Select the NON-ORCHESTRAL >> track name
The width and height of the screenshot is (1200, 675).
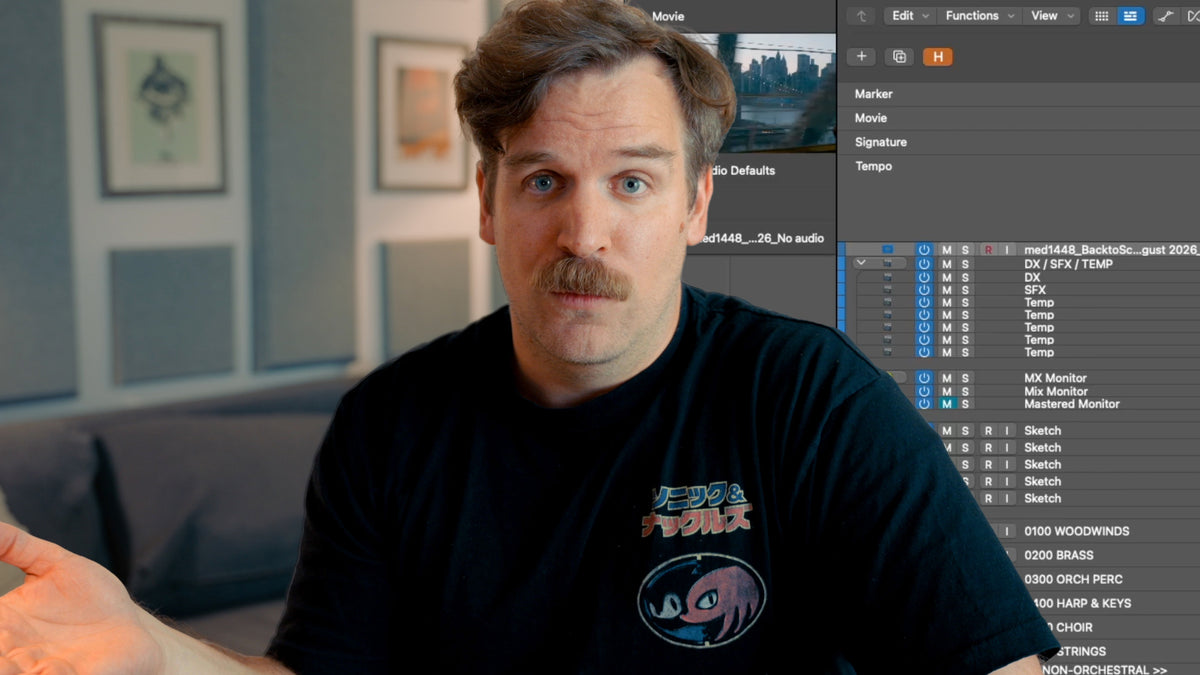[1105, 669]
